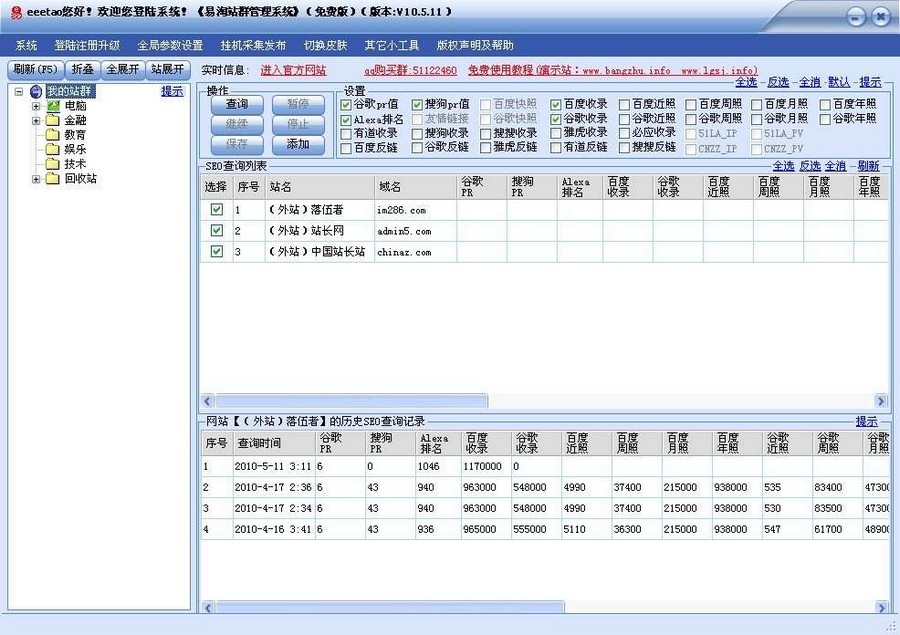Open the 其它小工具 menu
900x635 pixels.
(x=391, y=45)
